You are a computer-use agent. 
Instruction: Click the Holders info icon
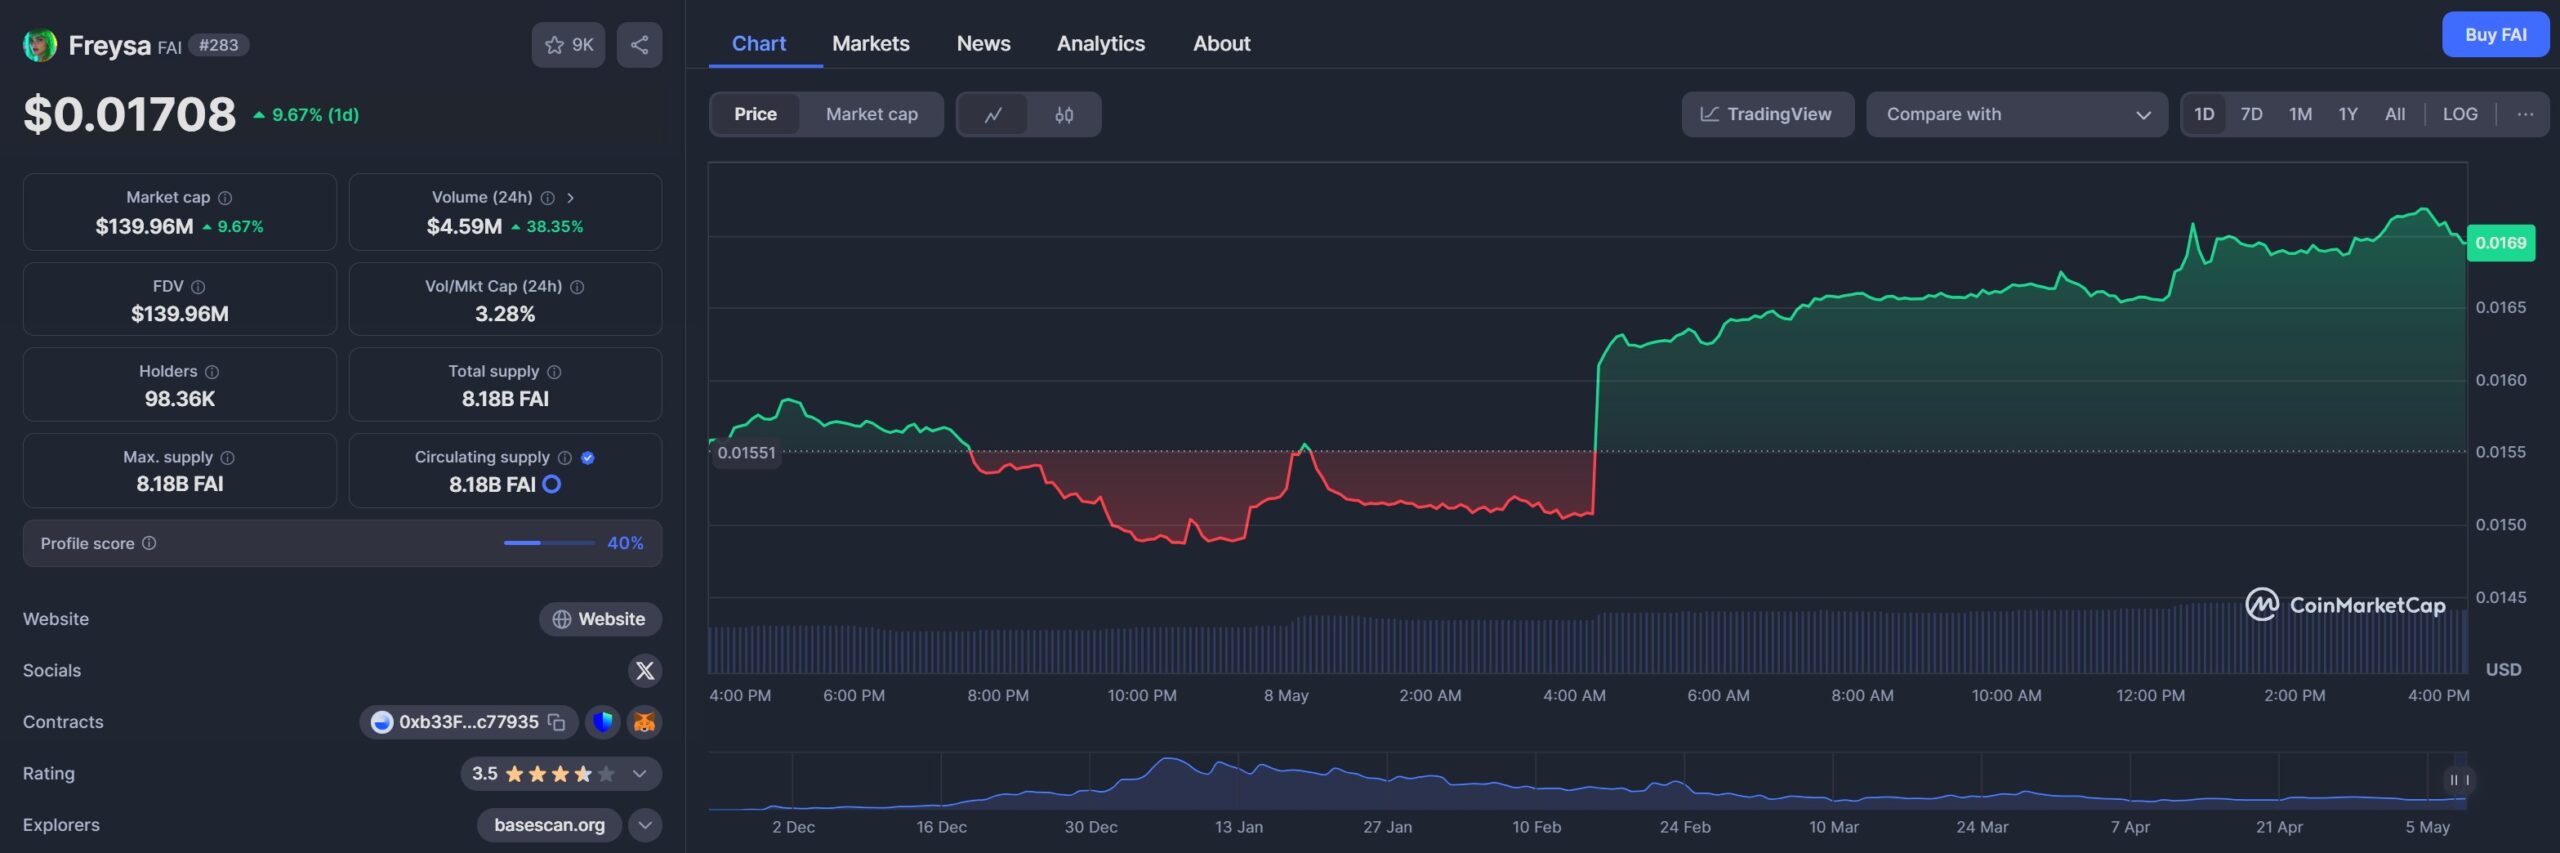coord(212,372)
